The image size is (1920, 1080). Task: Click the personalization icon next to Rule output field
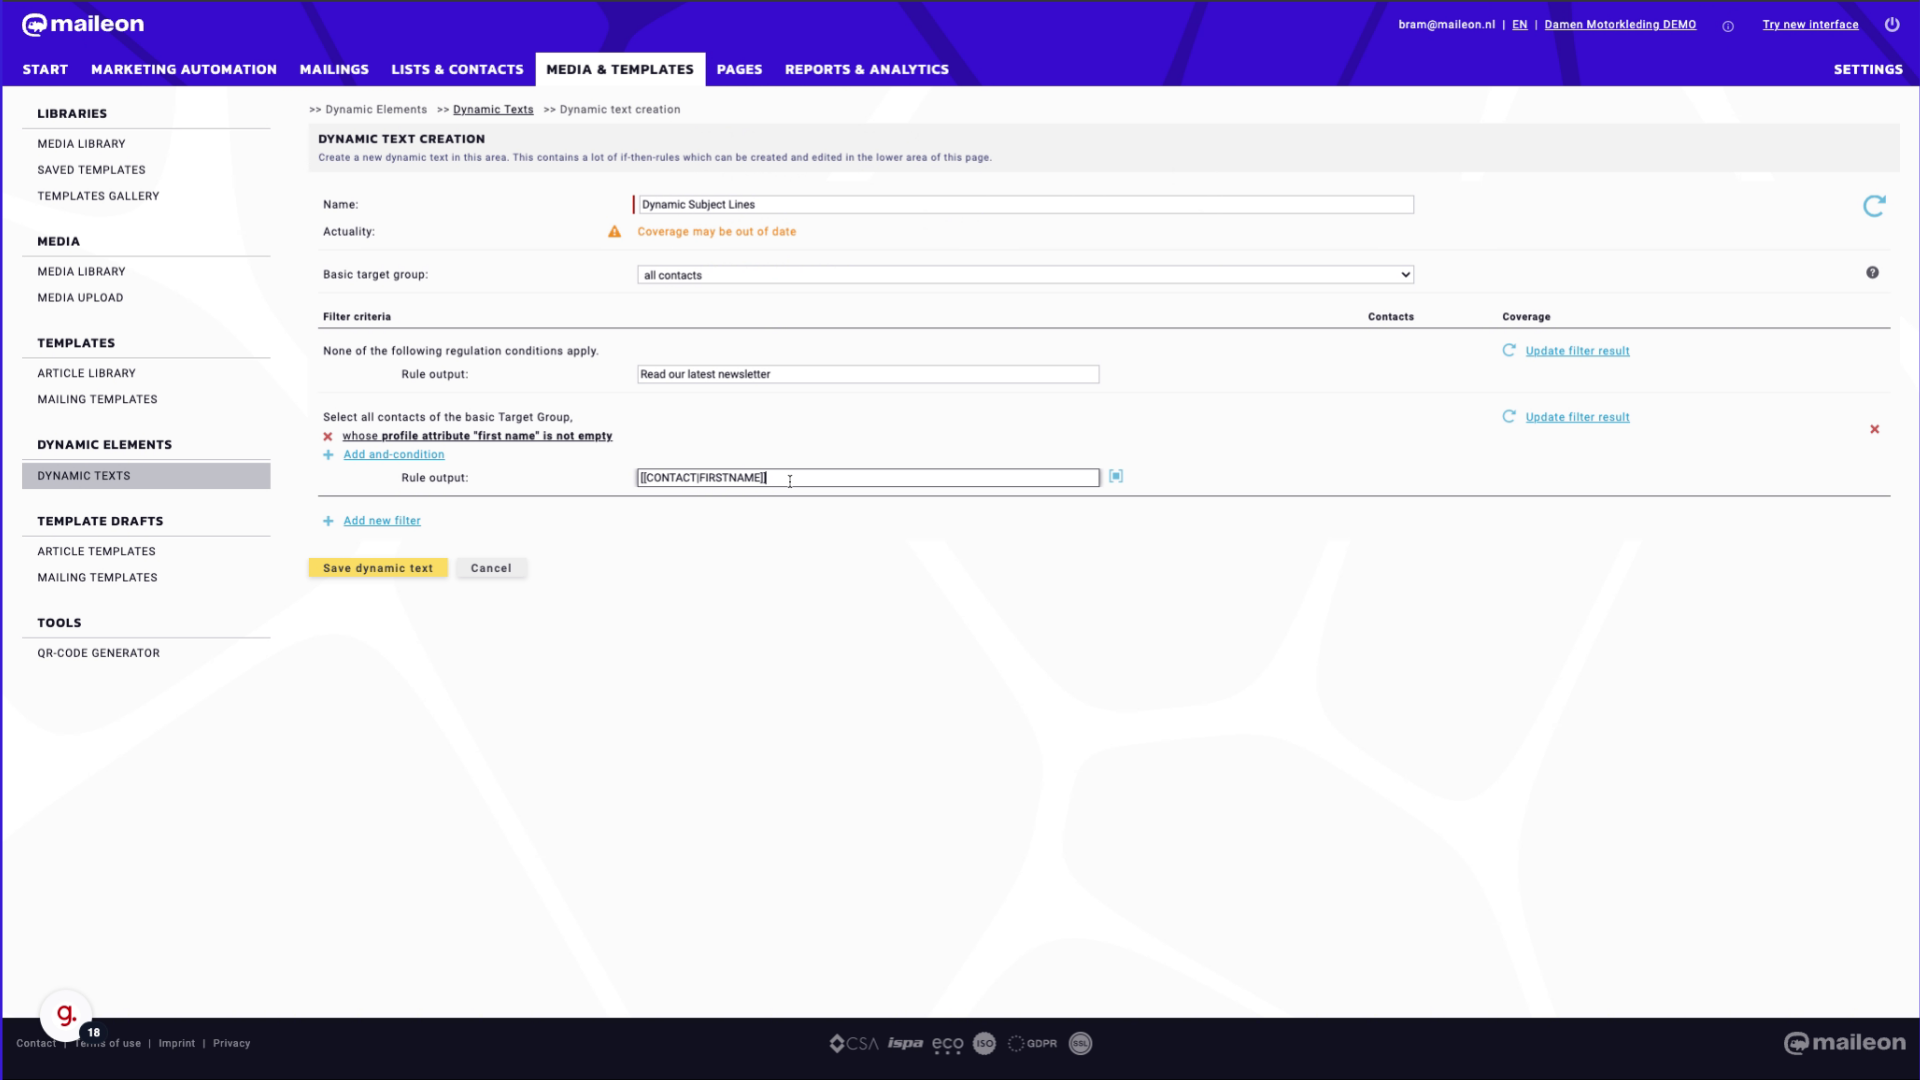[1116, 475]
